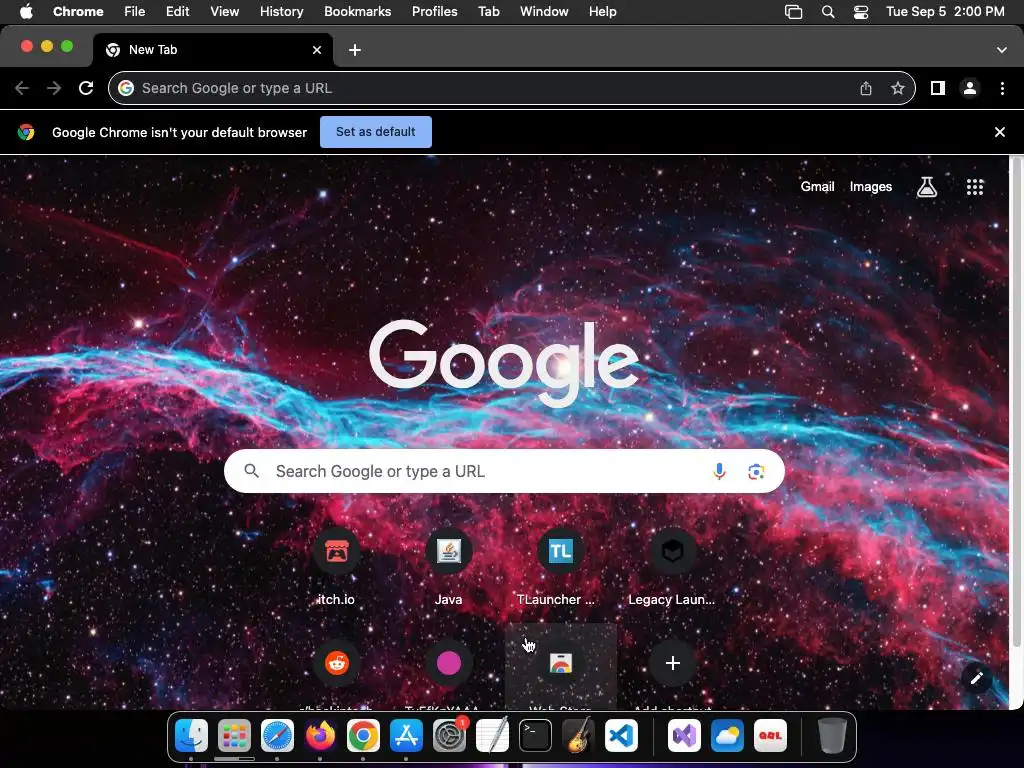Open the side panel icon

(938, 88)
